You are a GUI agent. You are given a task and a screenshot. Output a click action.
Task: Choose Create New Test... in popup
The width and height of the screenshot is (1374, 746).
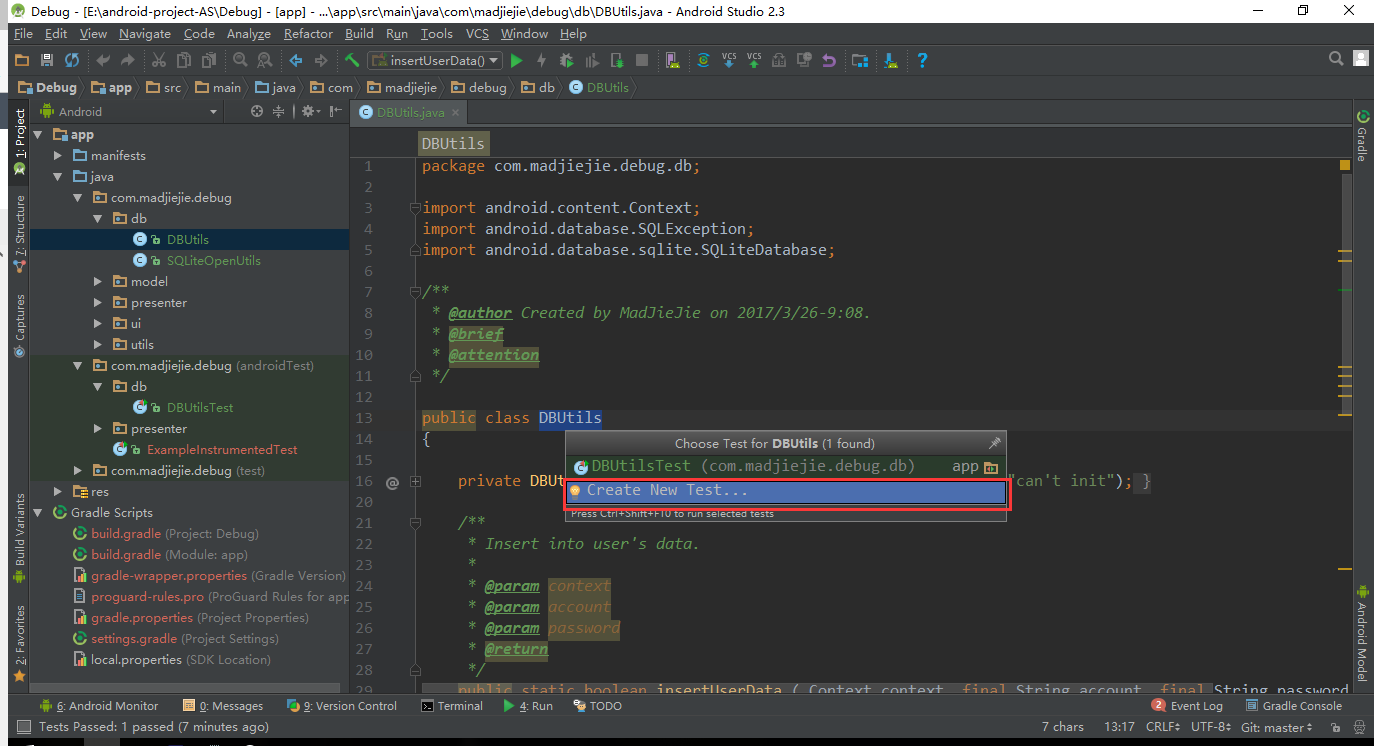coord(786,491)
